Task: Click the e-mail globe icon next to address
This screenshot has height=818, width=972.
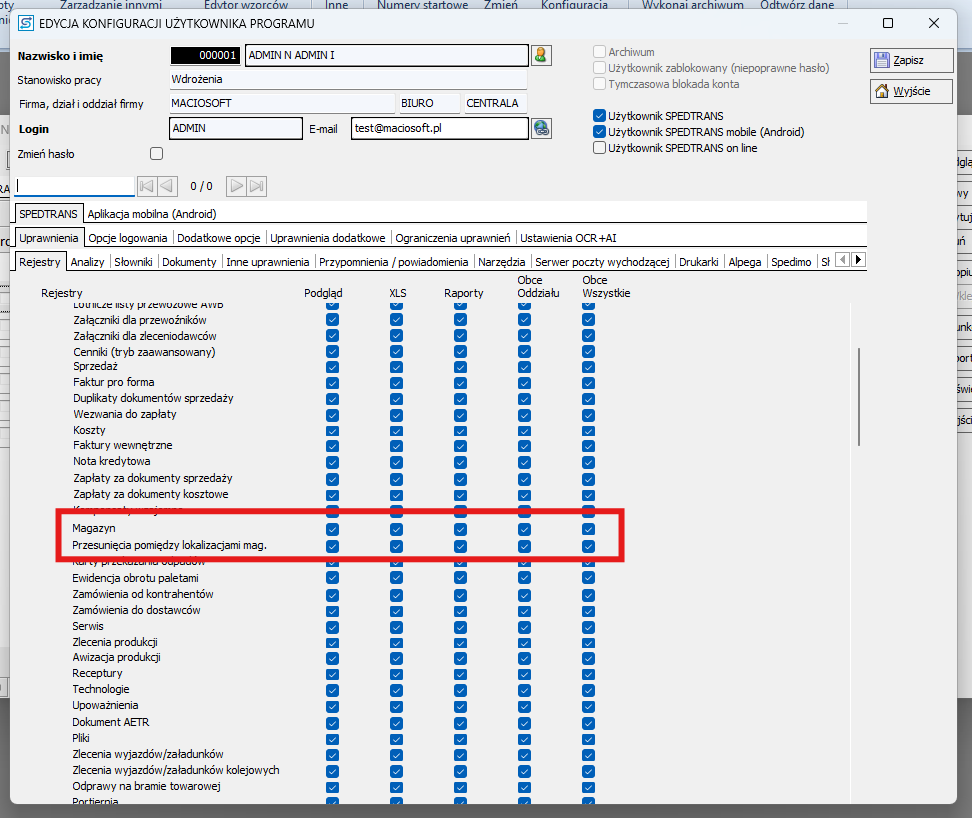Action: coord(541,128)
